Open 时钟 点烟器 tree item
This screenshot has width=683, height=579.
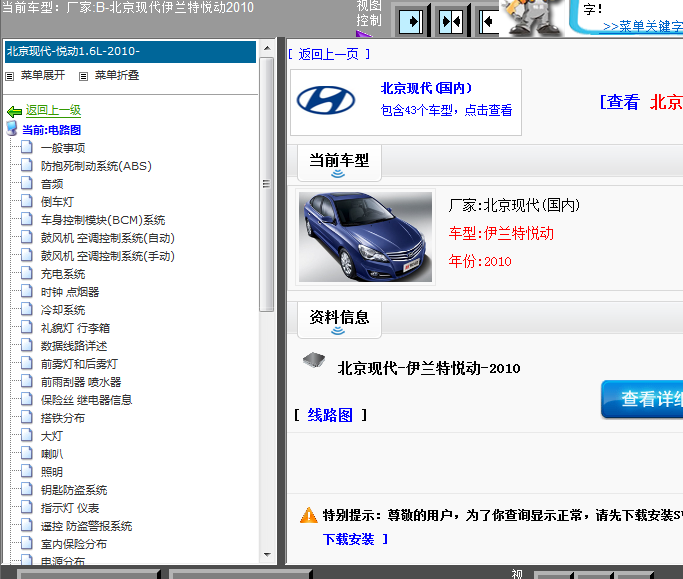tap(70, 292)
